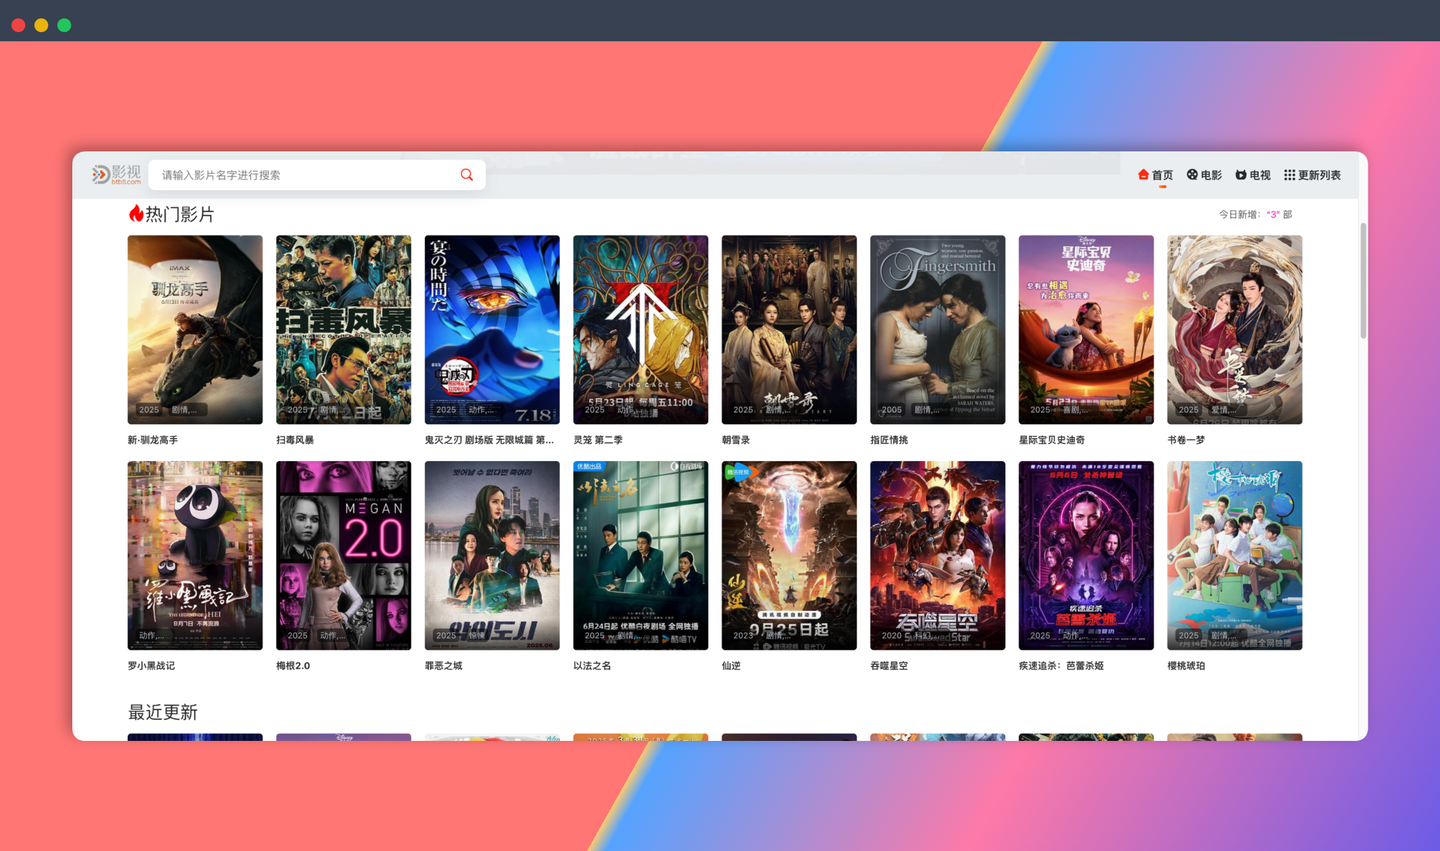Click the film reel icon beside 电影

[1192, 175]
